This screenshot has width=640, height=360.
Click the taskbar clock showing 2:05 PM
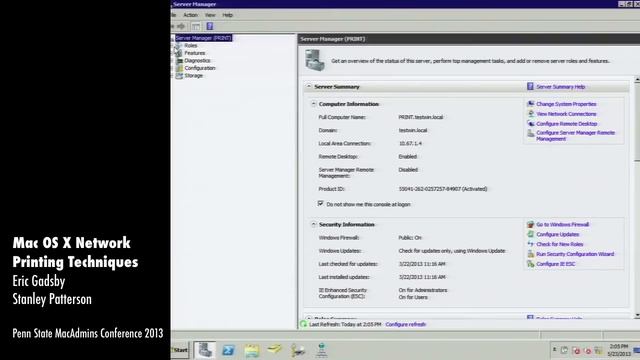pyautogui.click(x=619, y=350)
